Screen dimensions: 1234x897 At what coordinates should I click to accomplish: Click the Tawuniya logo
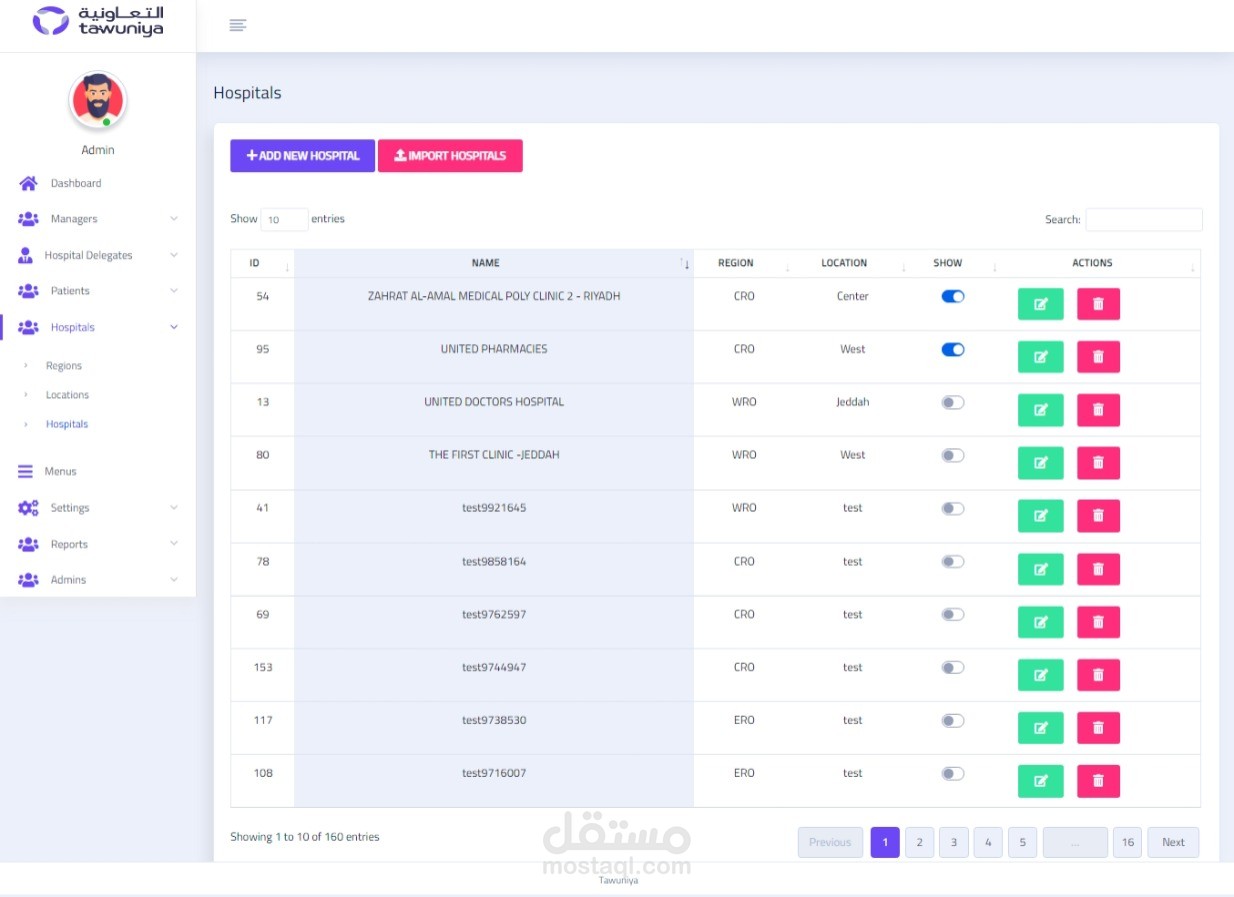tap(97, 21)
